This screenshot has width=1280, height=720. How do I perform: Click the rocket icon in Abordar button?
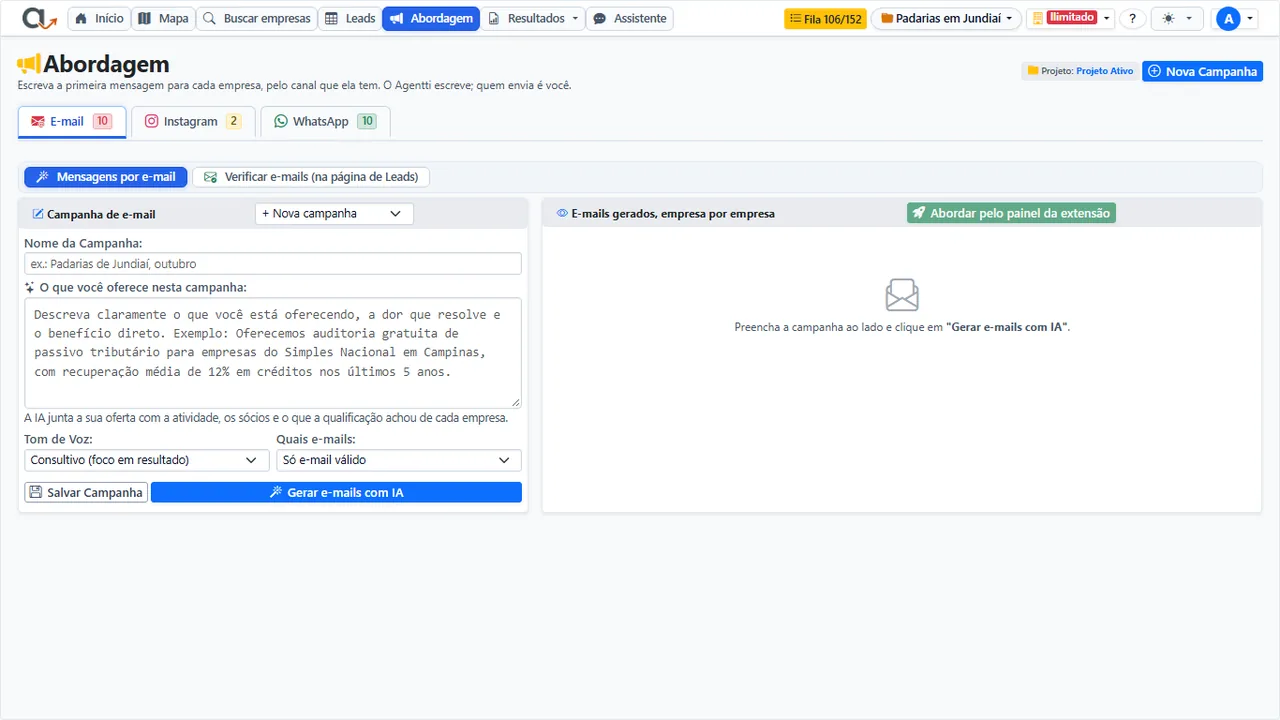coord(919,213)
